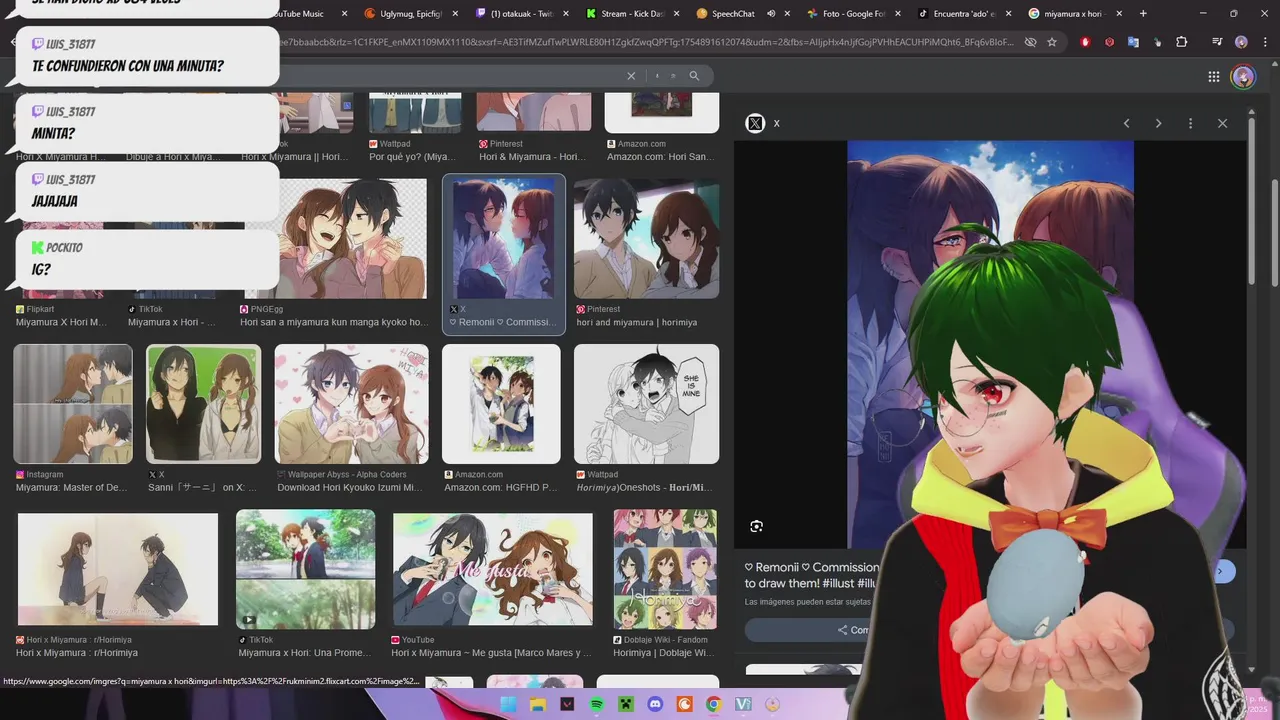
Task: Open the Amazon.com HGFHD P... image
Action: (x=501, y=404)
